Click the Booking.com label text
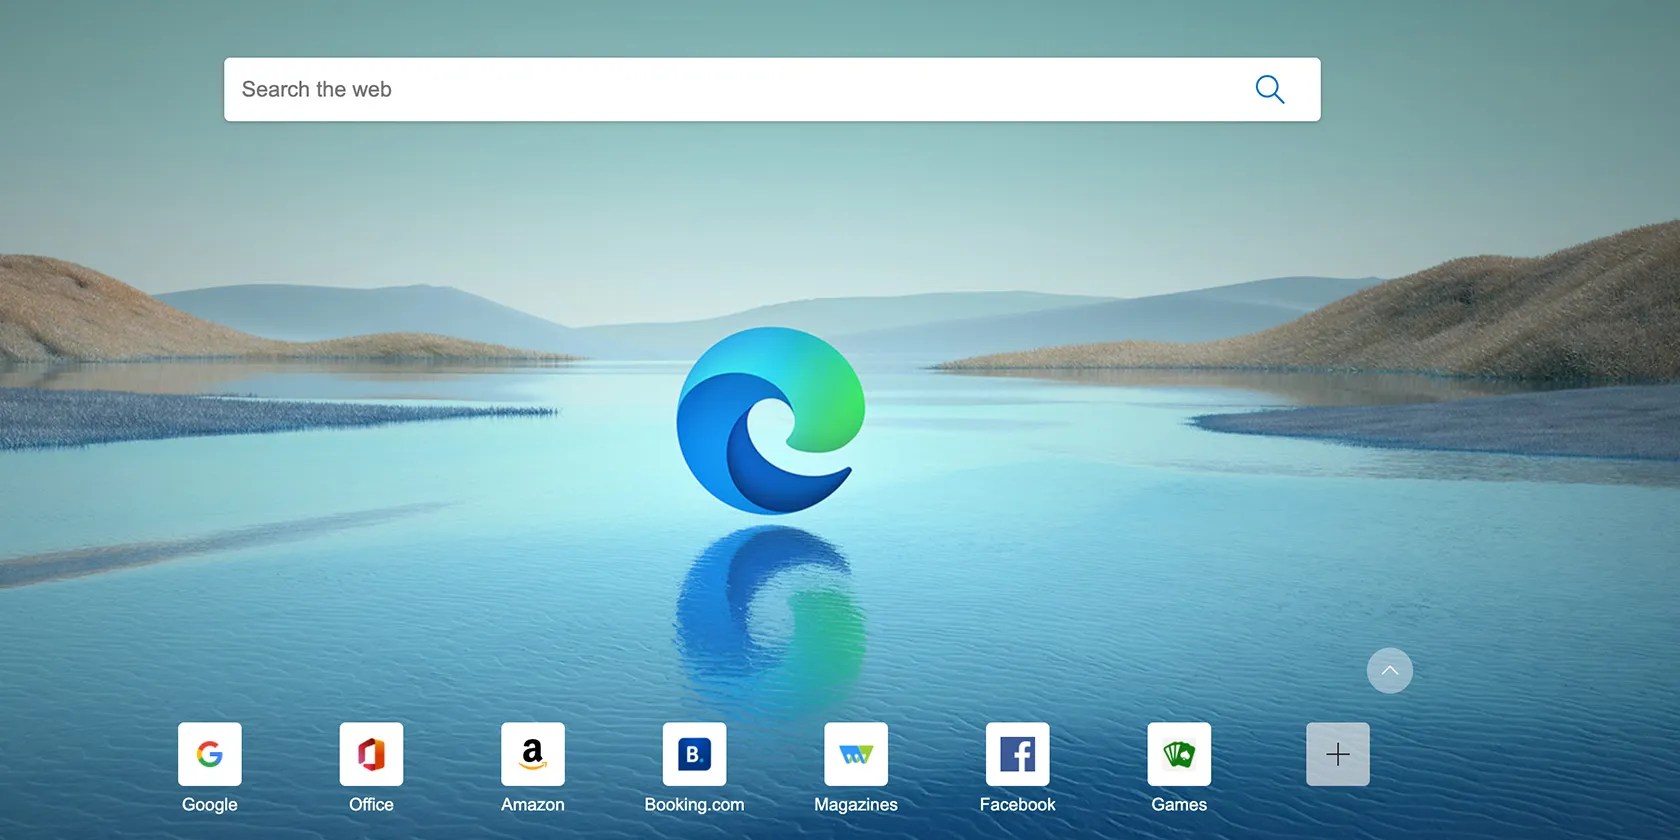This screenshot has height=840, width=1680. coord(694,805)
